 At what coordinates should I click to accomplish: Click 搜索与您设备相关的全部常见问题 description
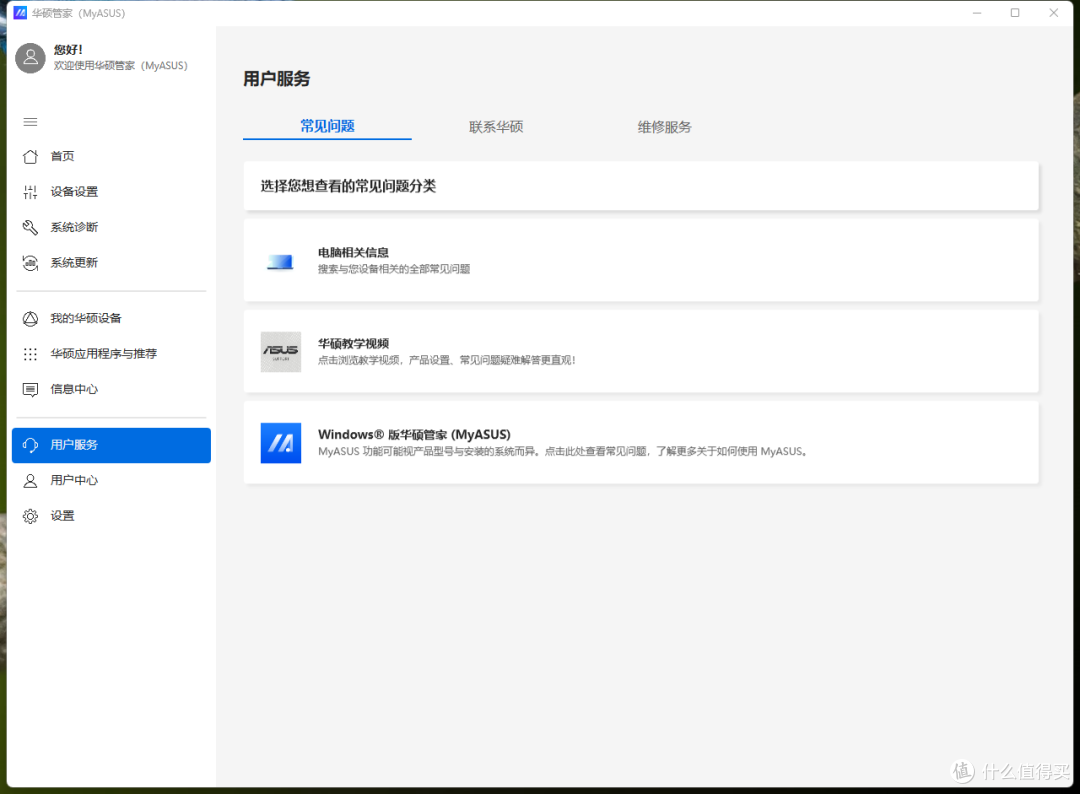[x=394, y=269]
